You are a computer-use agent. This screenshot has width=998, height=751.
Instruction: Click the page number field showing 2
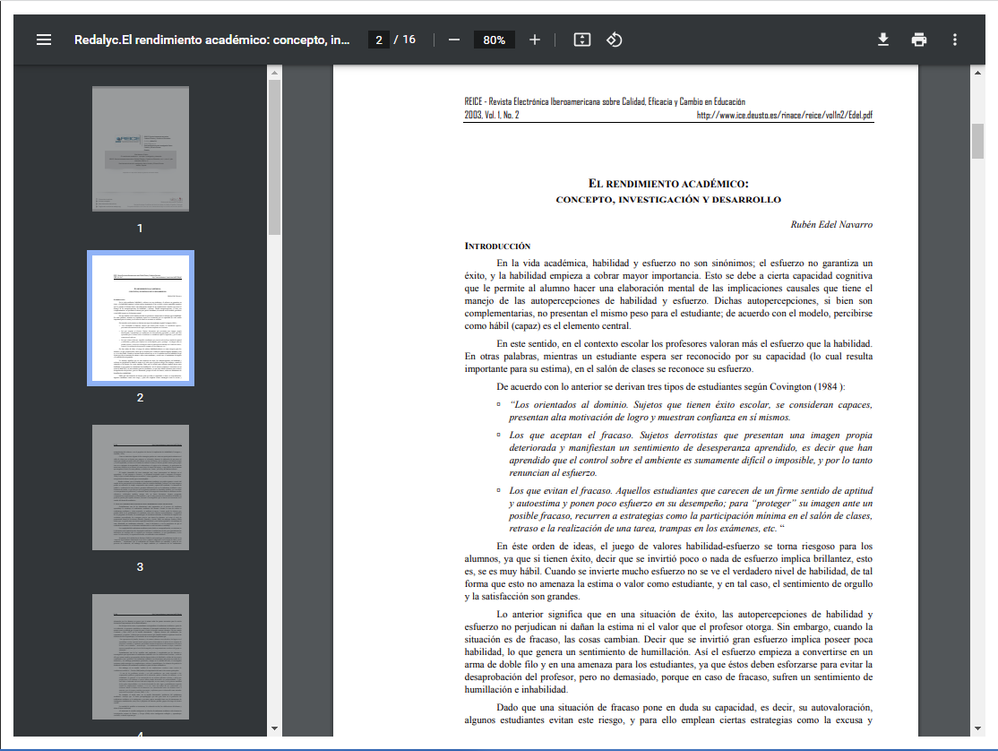tap(379, 39)
